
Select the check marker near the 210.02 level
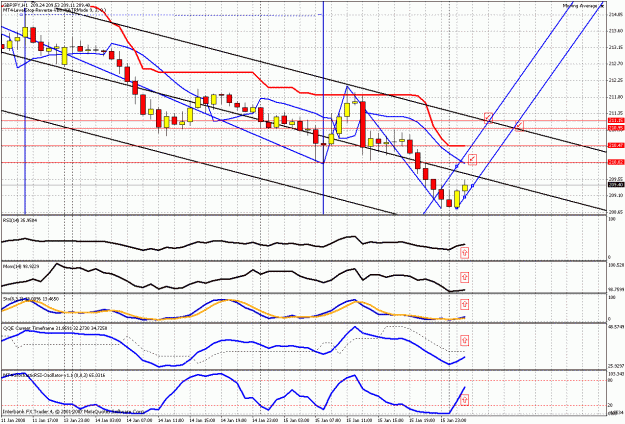472,159
